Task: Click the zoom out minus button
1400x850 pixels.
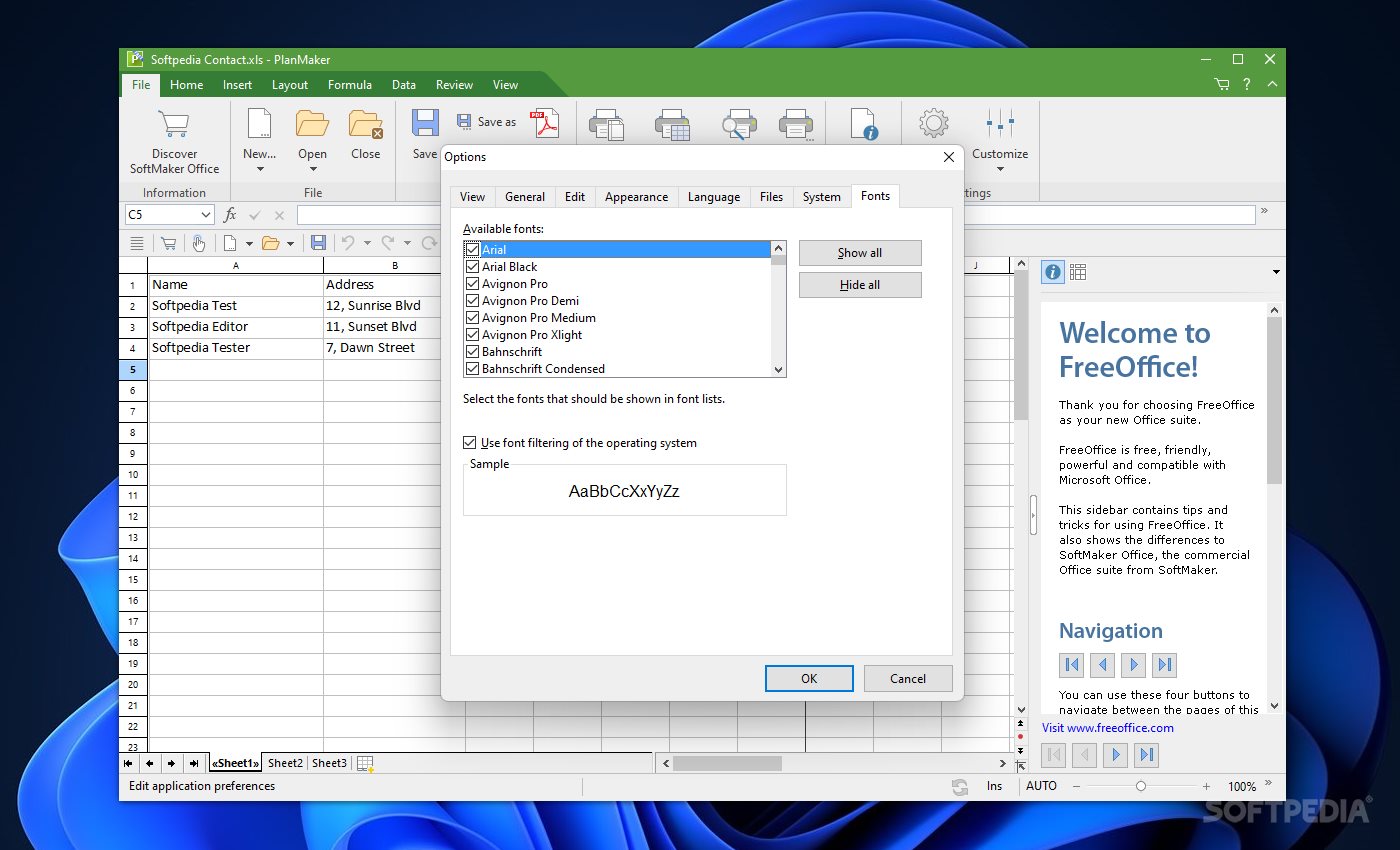Action: [x=1076, y=787]
